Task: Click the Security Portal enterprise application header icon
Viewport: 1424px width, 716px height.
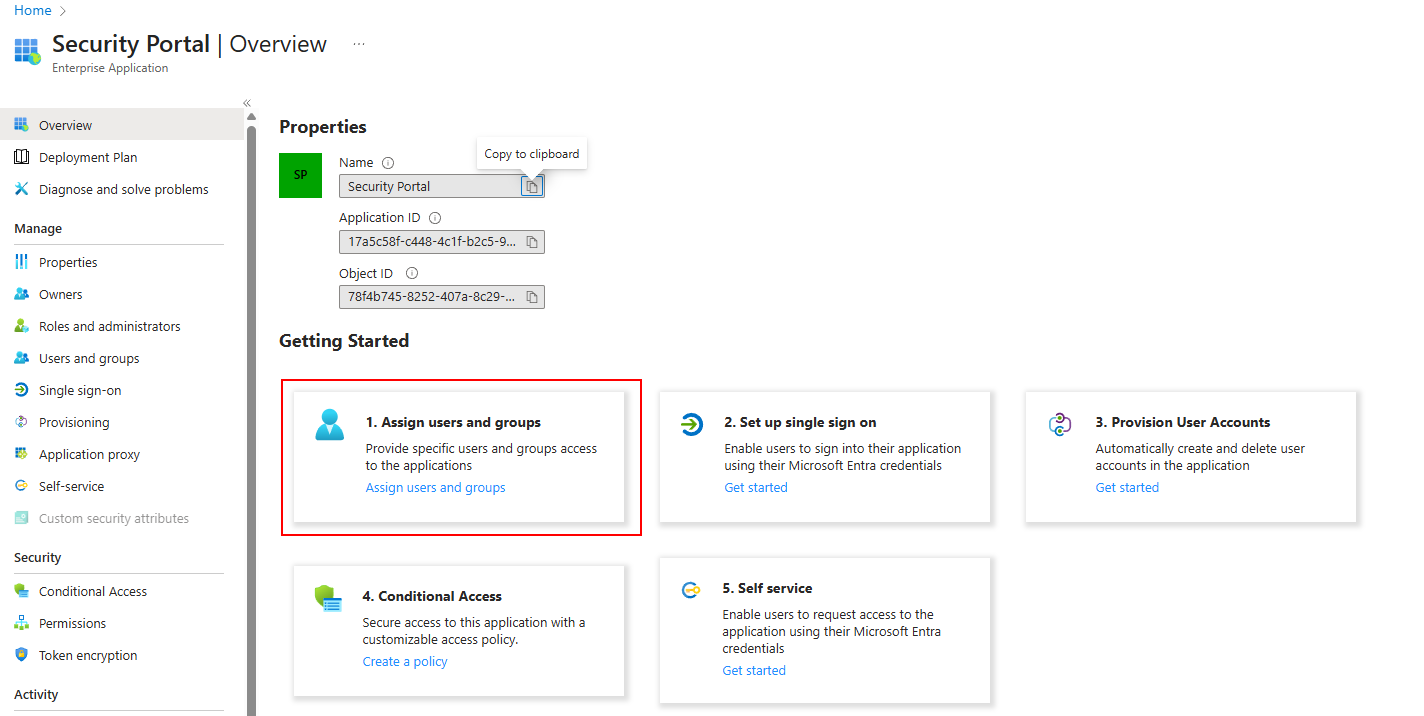Action: point(27,52)
